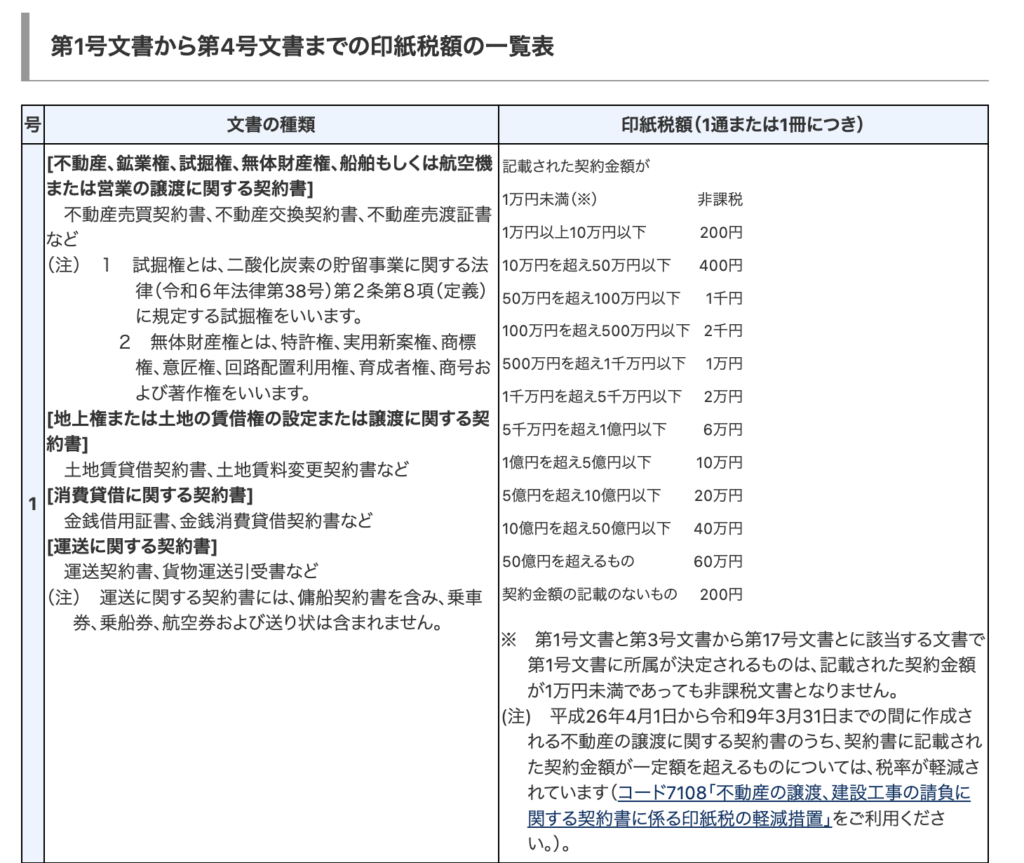Screen dimensions: 1024x863
Task: Click the 不動産、鉱業権、試掘権 bold category heading
Action: pos(268,163)
